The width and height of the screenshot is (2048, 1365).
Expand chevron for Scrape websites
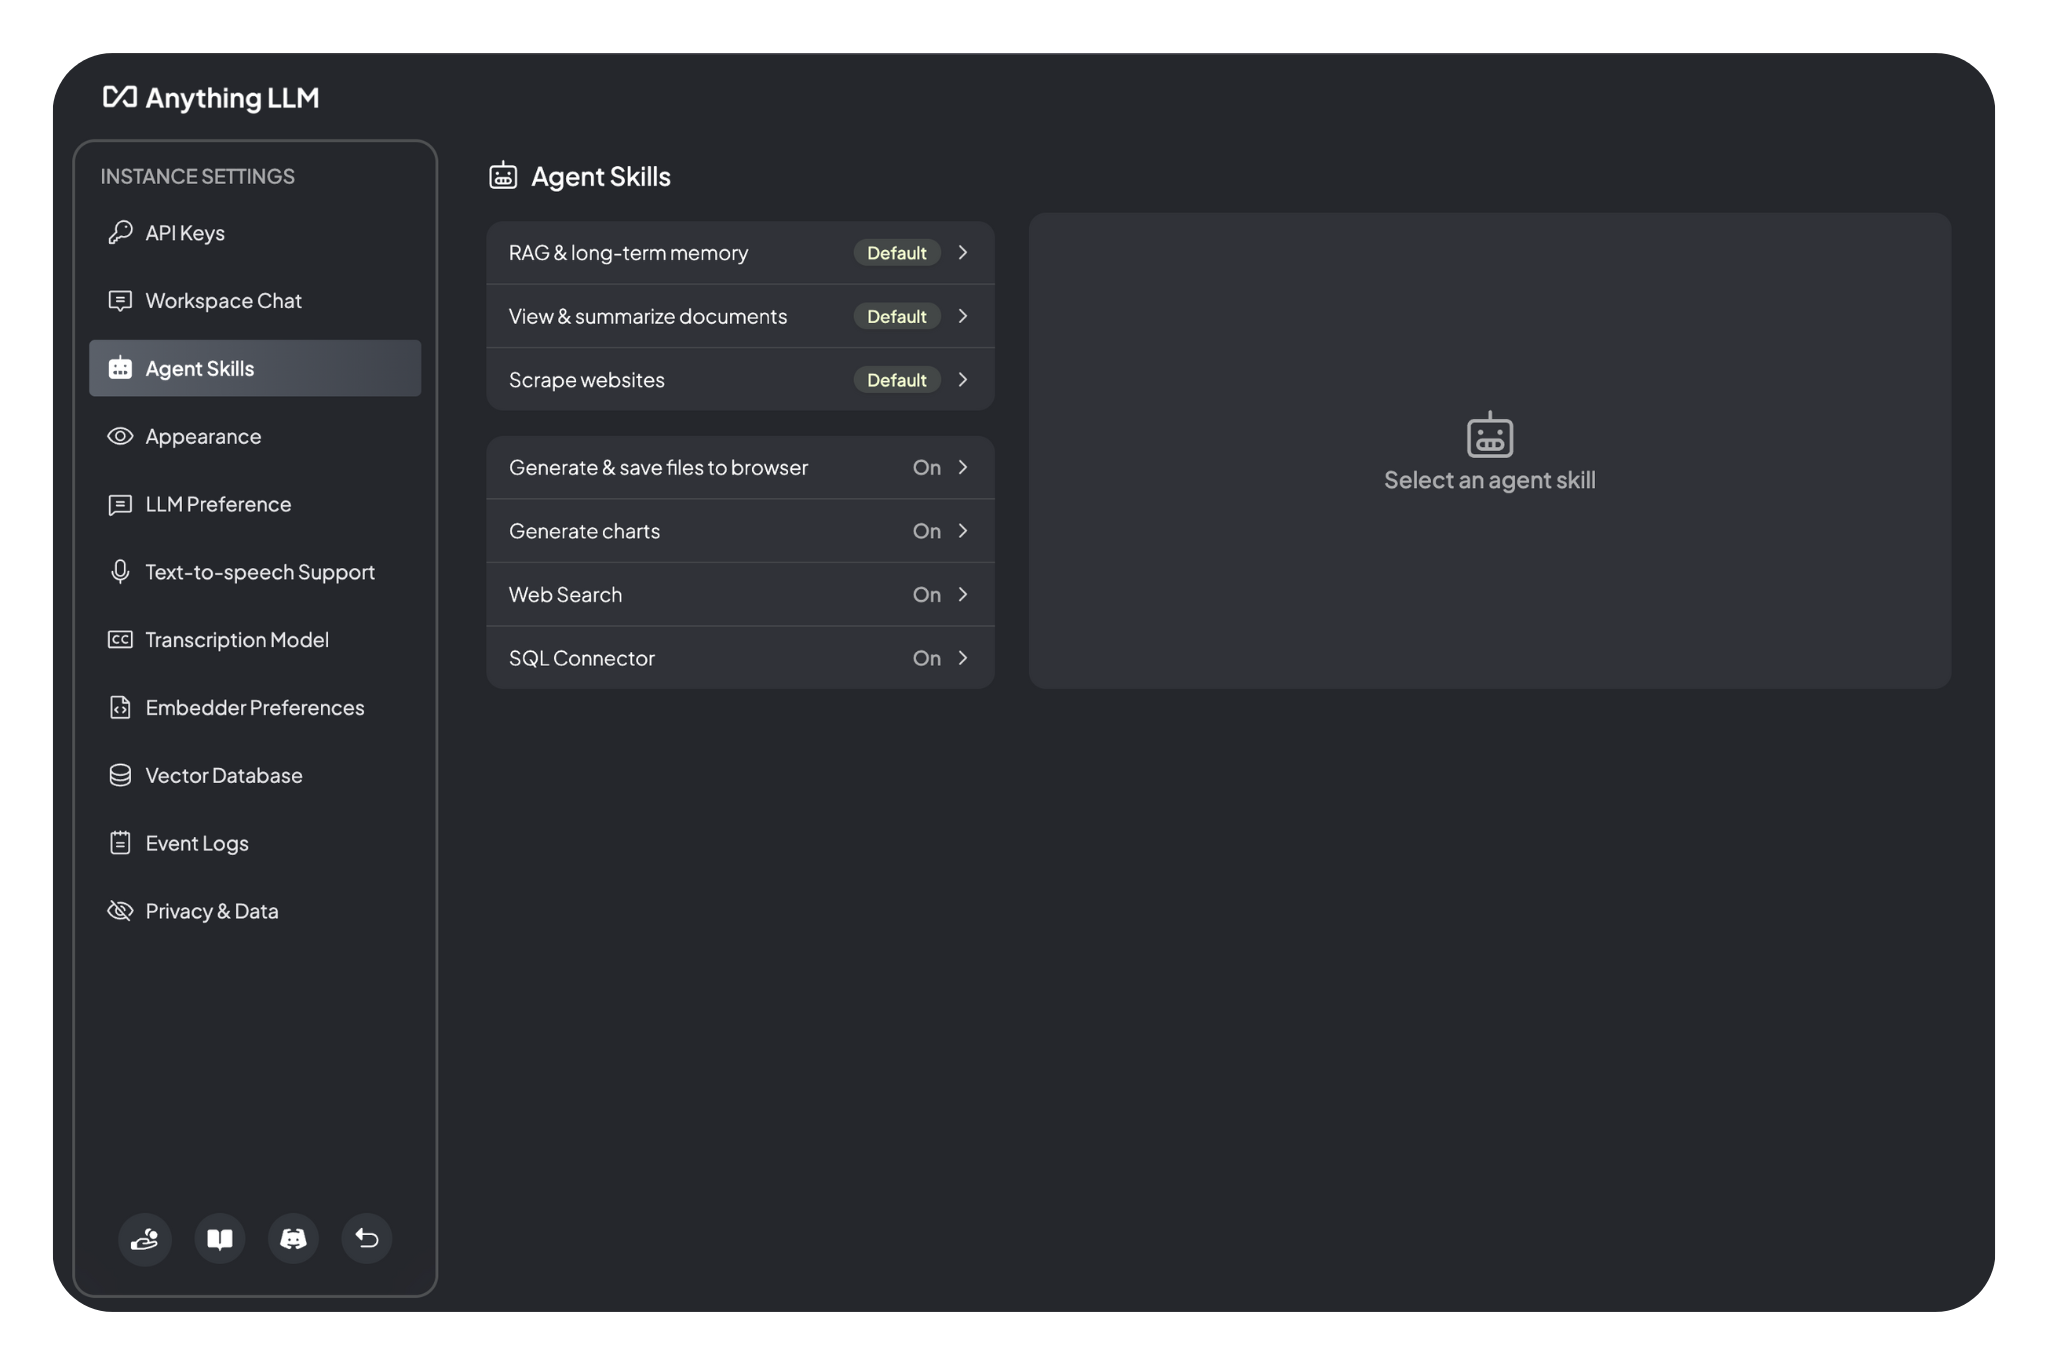pos(963,379)
